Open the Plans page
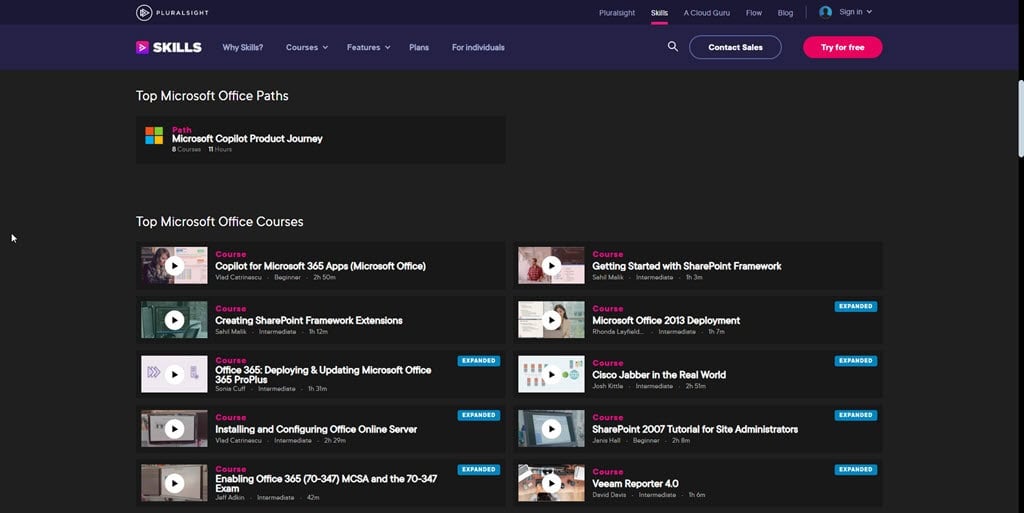Image resolution: width=1024 pixels, height=513 pixels. (x=419, y=48)
